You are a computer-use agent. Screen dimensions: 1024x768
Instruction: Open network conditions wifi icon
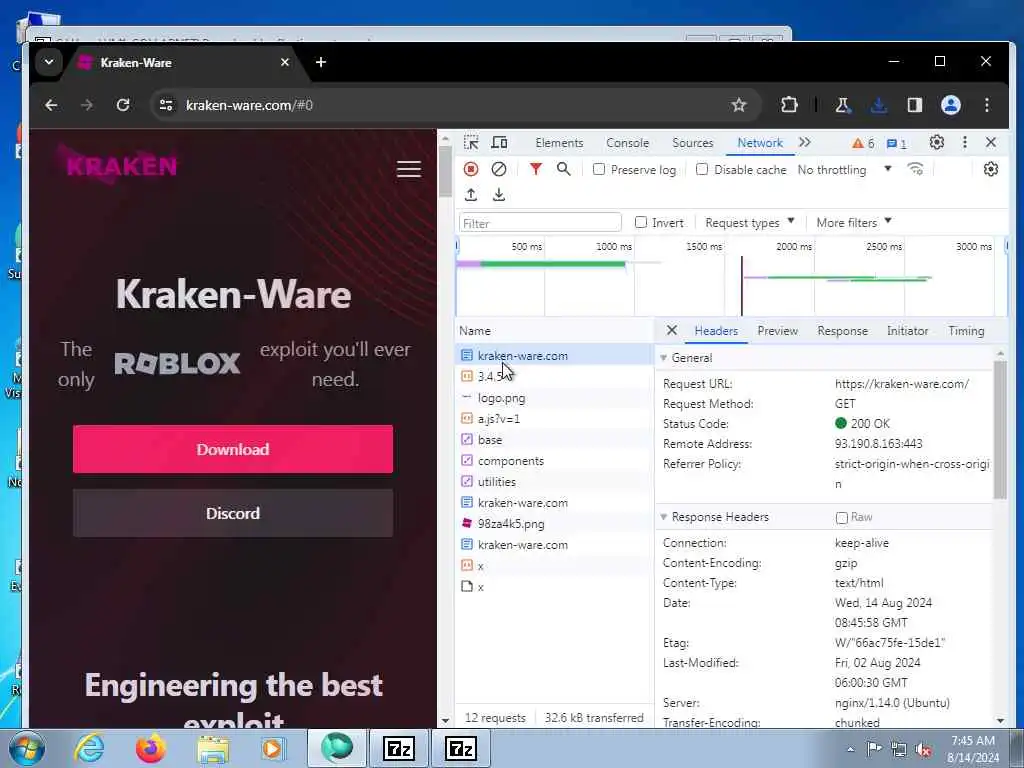(916, 169)
